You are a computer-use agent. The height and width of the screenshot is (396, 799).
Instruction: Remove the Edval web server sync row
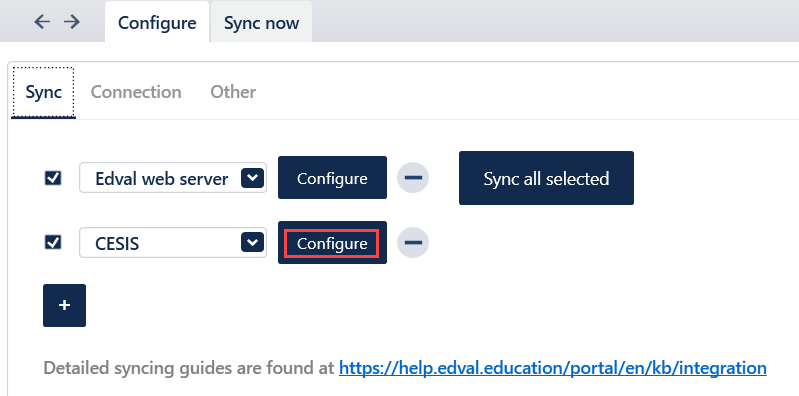click(x=413, y=177)
